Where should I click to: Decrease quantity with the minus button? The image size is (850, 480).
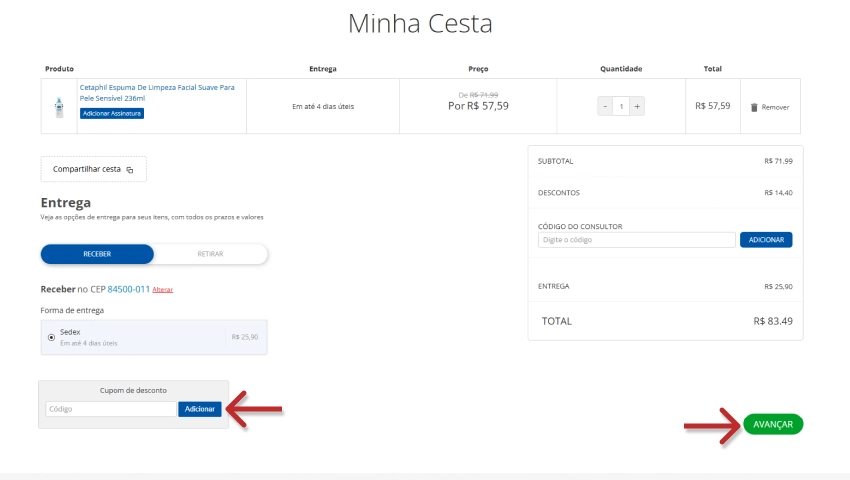click(x=605, y=106)
